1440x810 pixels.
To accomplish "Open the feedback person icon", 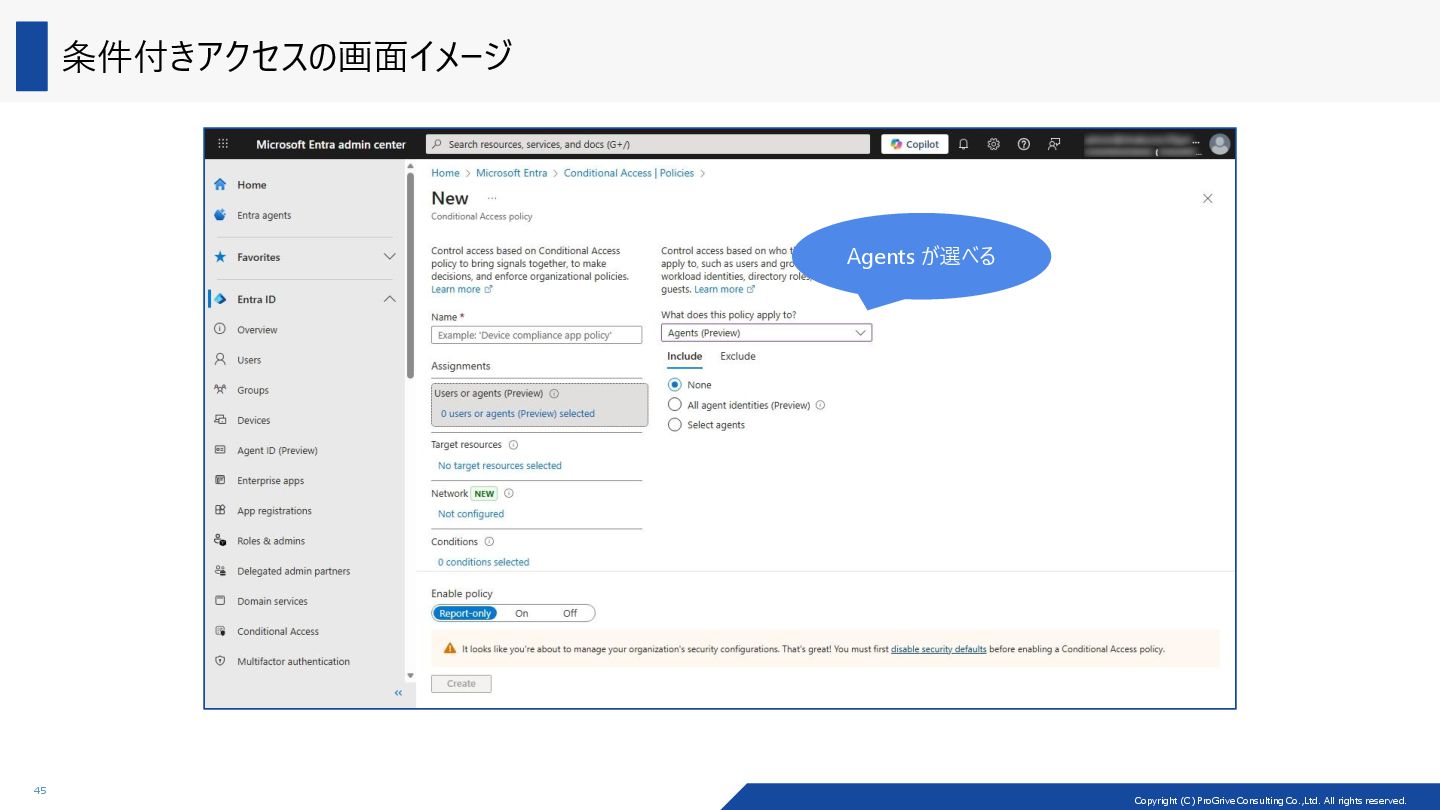I will (1054, 144).
